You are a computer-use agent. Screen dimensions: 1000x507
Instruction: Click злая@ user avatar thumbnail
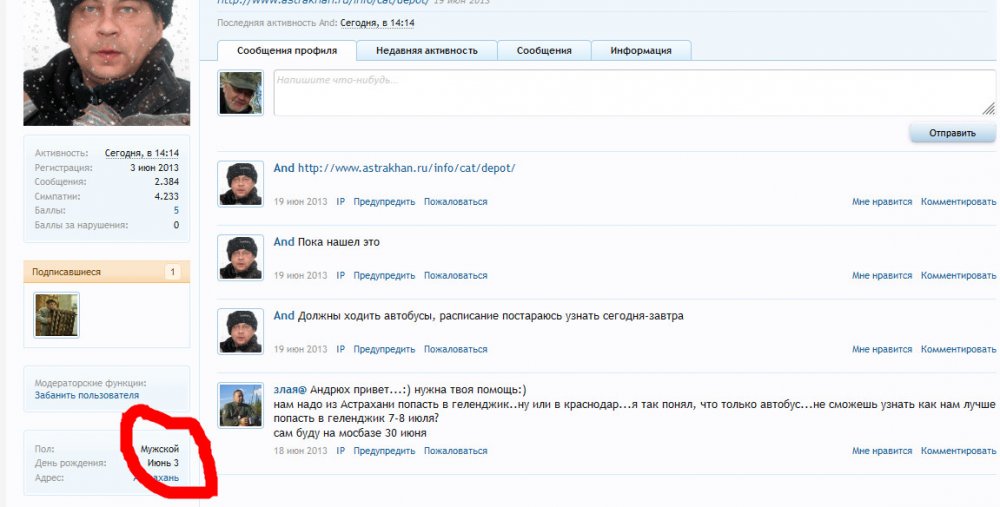pos(240,405)
